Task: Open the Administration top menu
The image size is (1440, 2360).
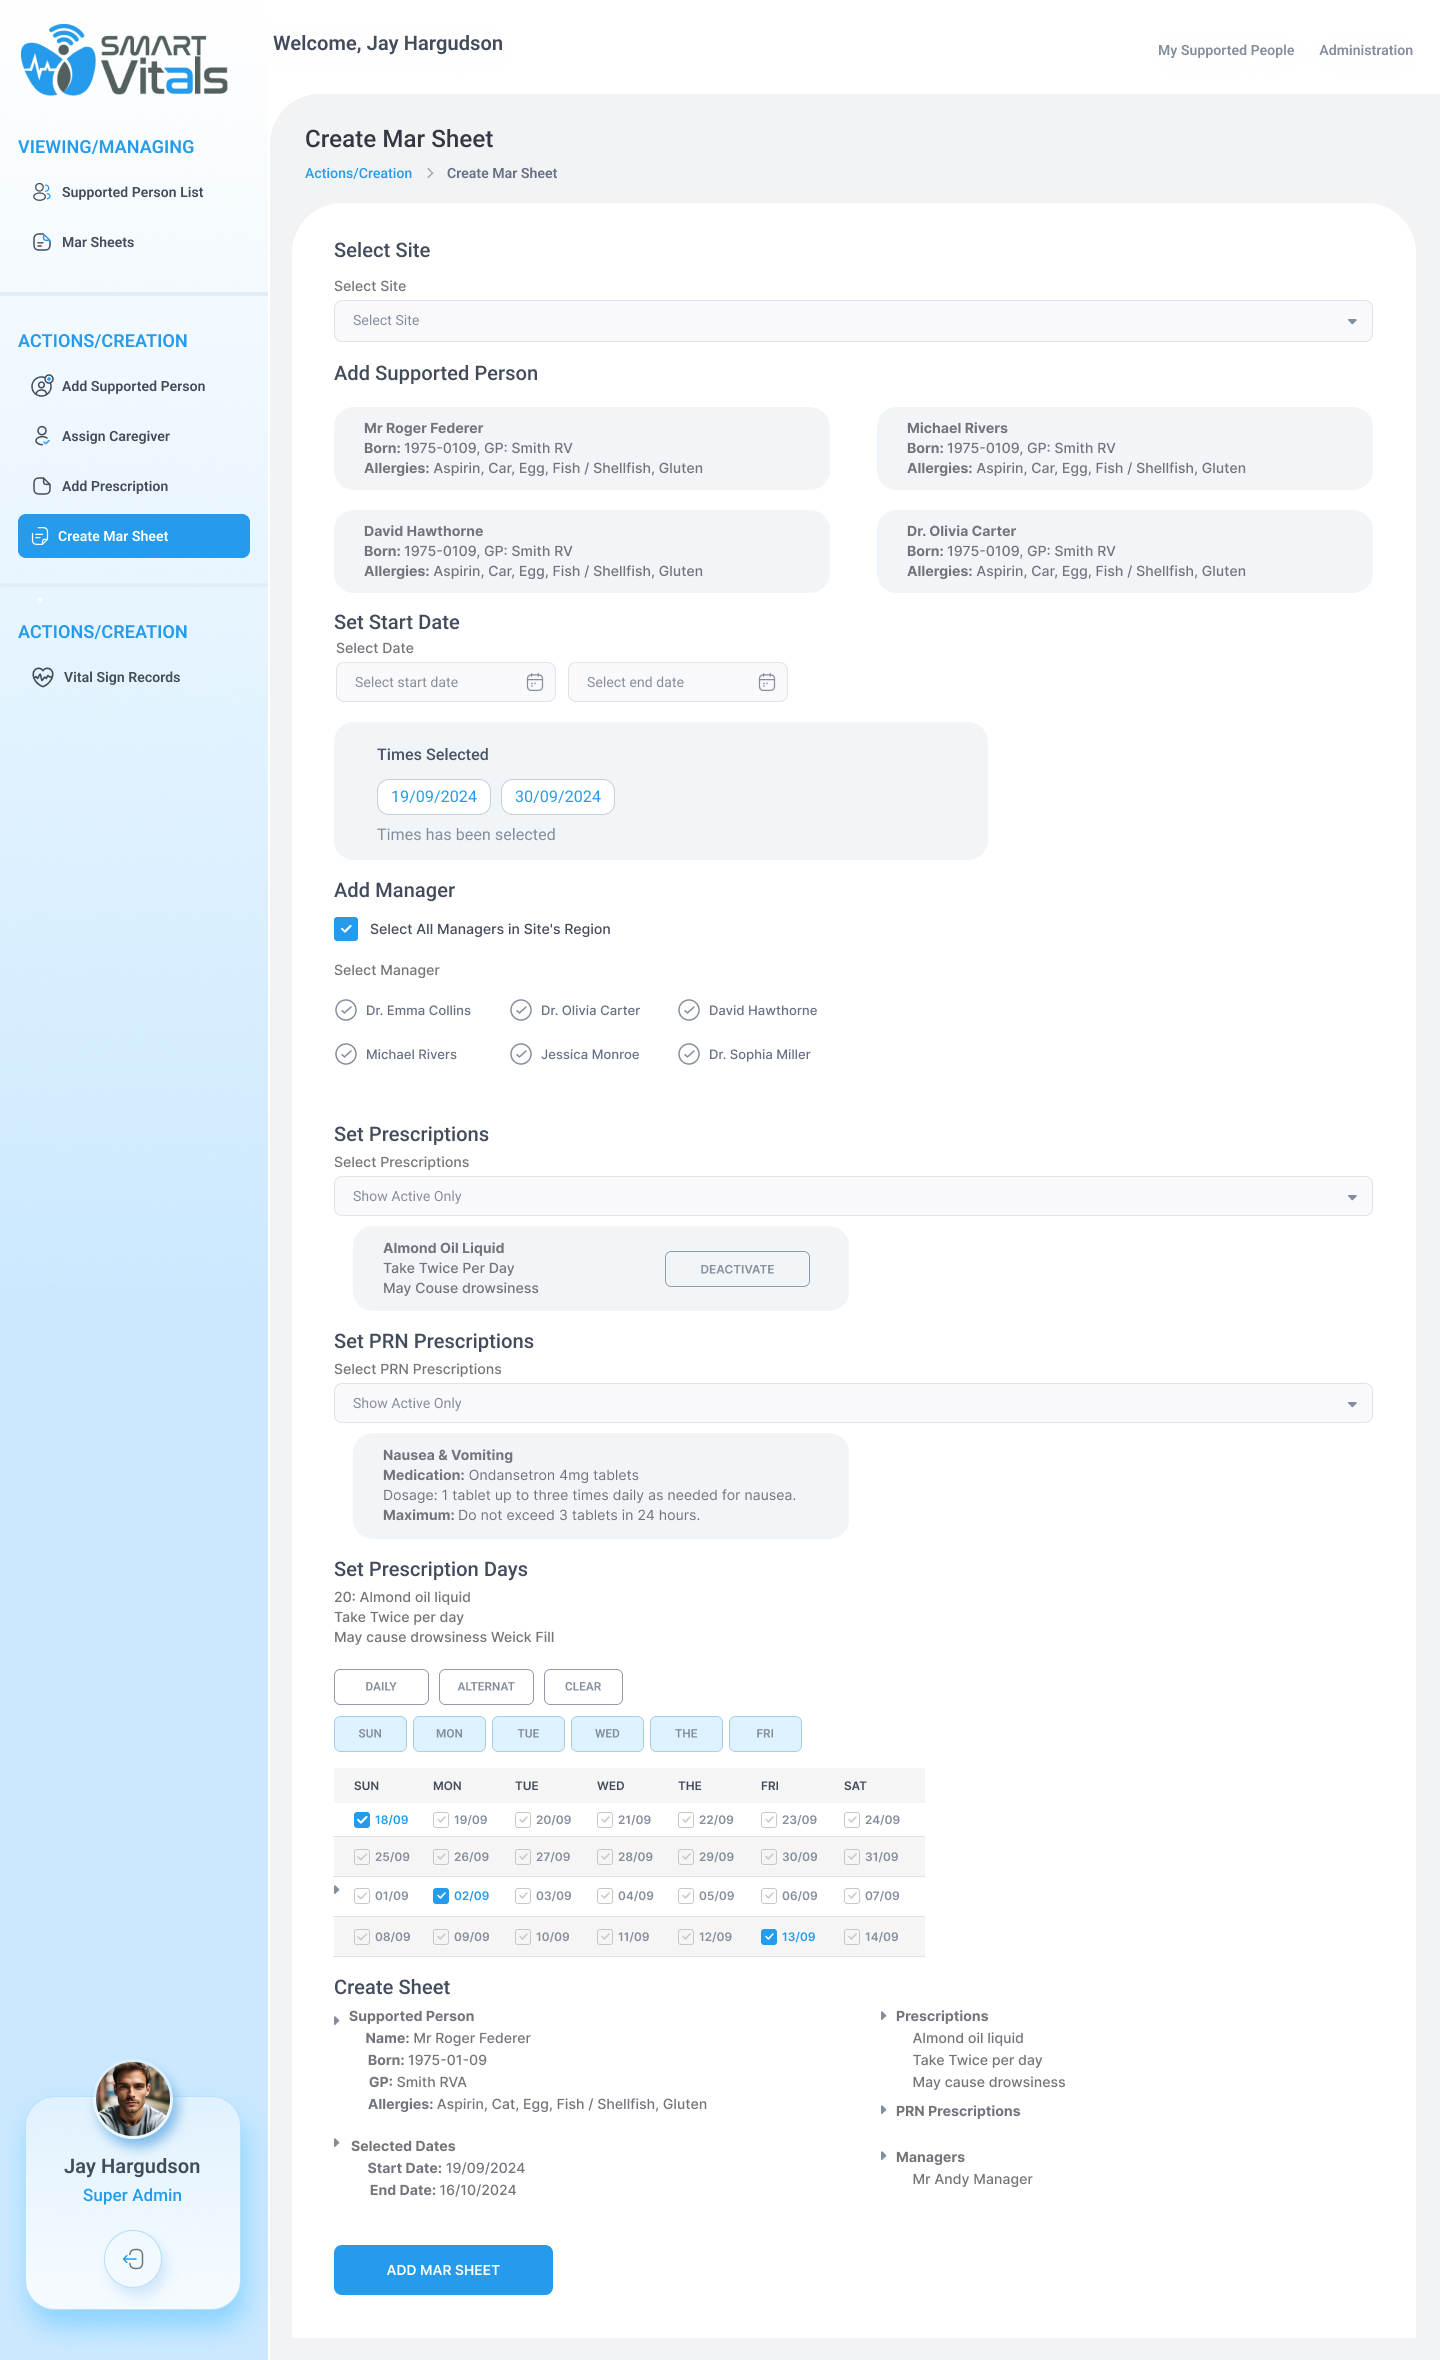Action: coord(1365,50)
